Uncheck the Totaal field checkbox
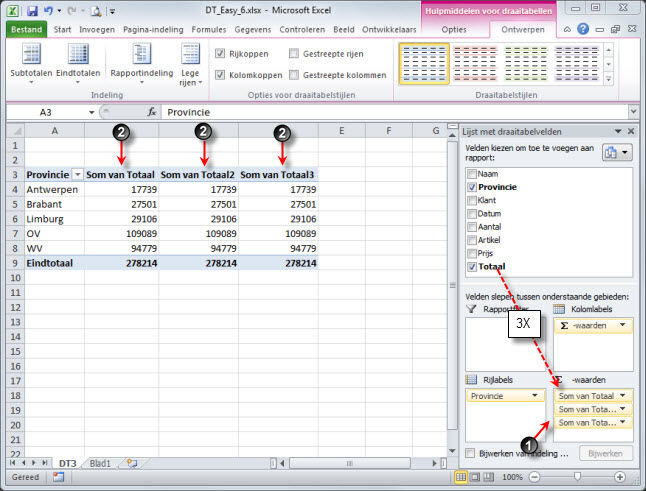 coord(472,267)
